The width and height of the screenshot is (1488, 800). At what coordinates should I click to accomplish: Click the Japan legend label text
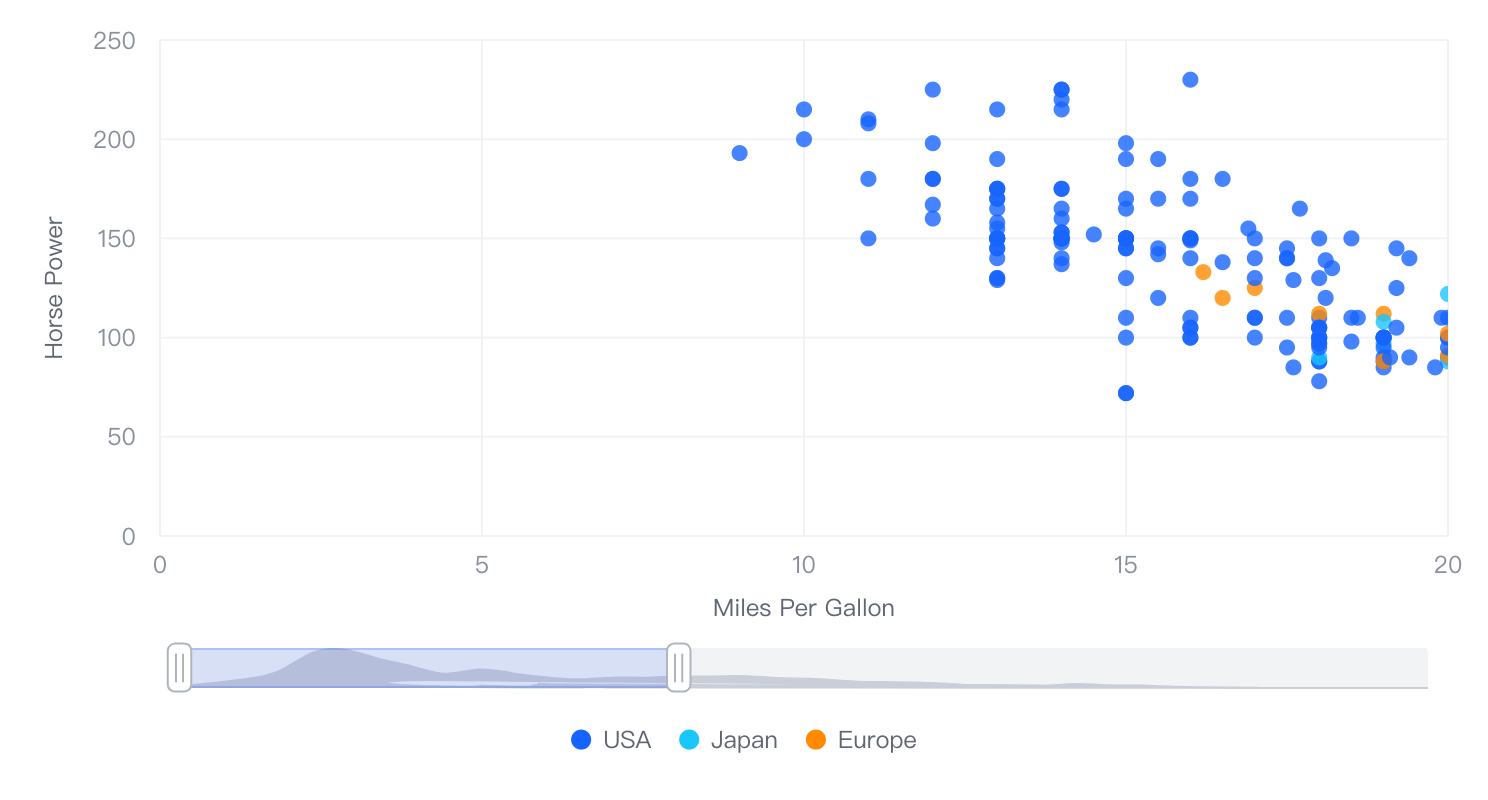pyautogui.click(x=744, y=740)
